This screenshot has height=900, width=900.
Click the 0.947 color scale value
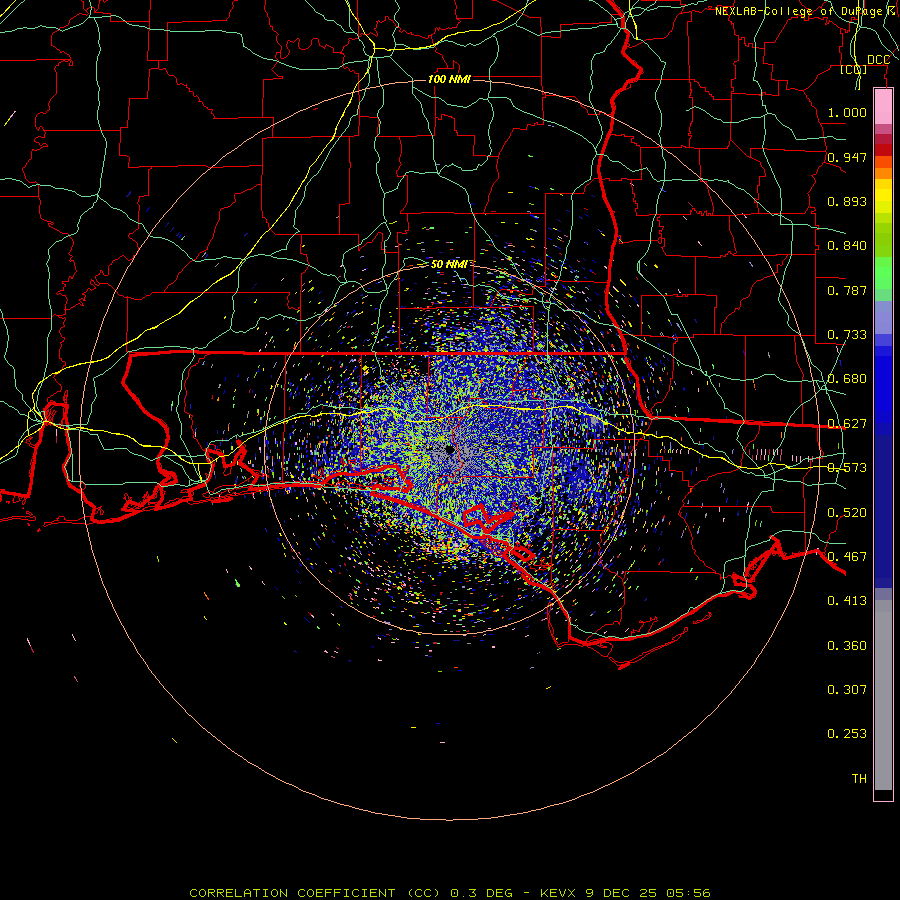point(847,157)
